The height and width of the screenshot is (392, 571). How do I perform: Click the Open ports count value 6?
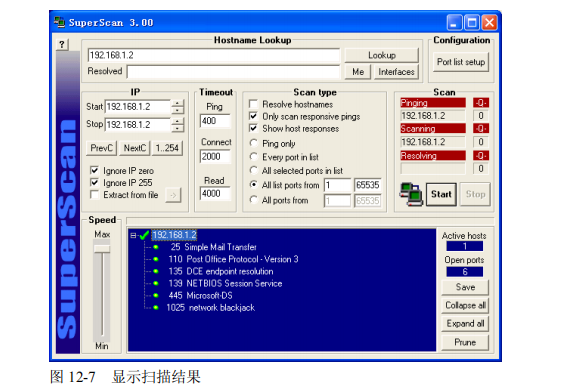point(465,272)
